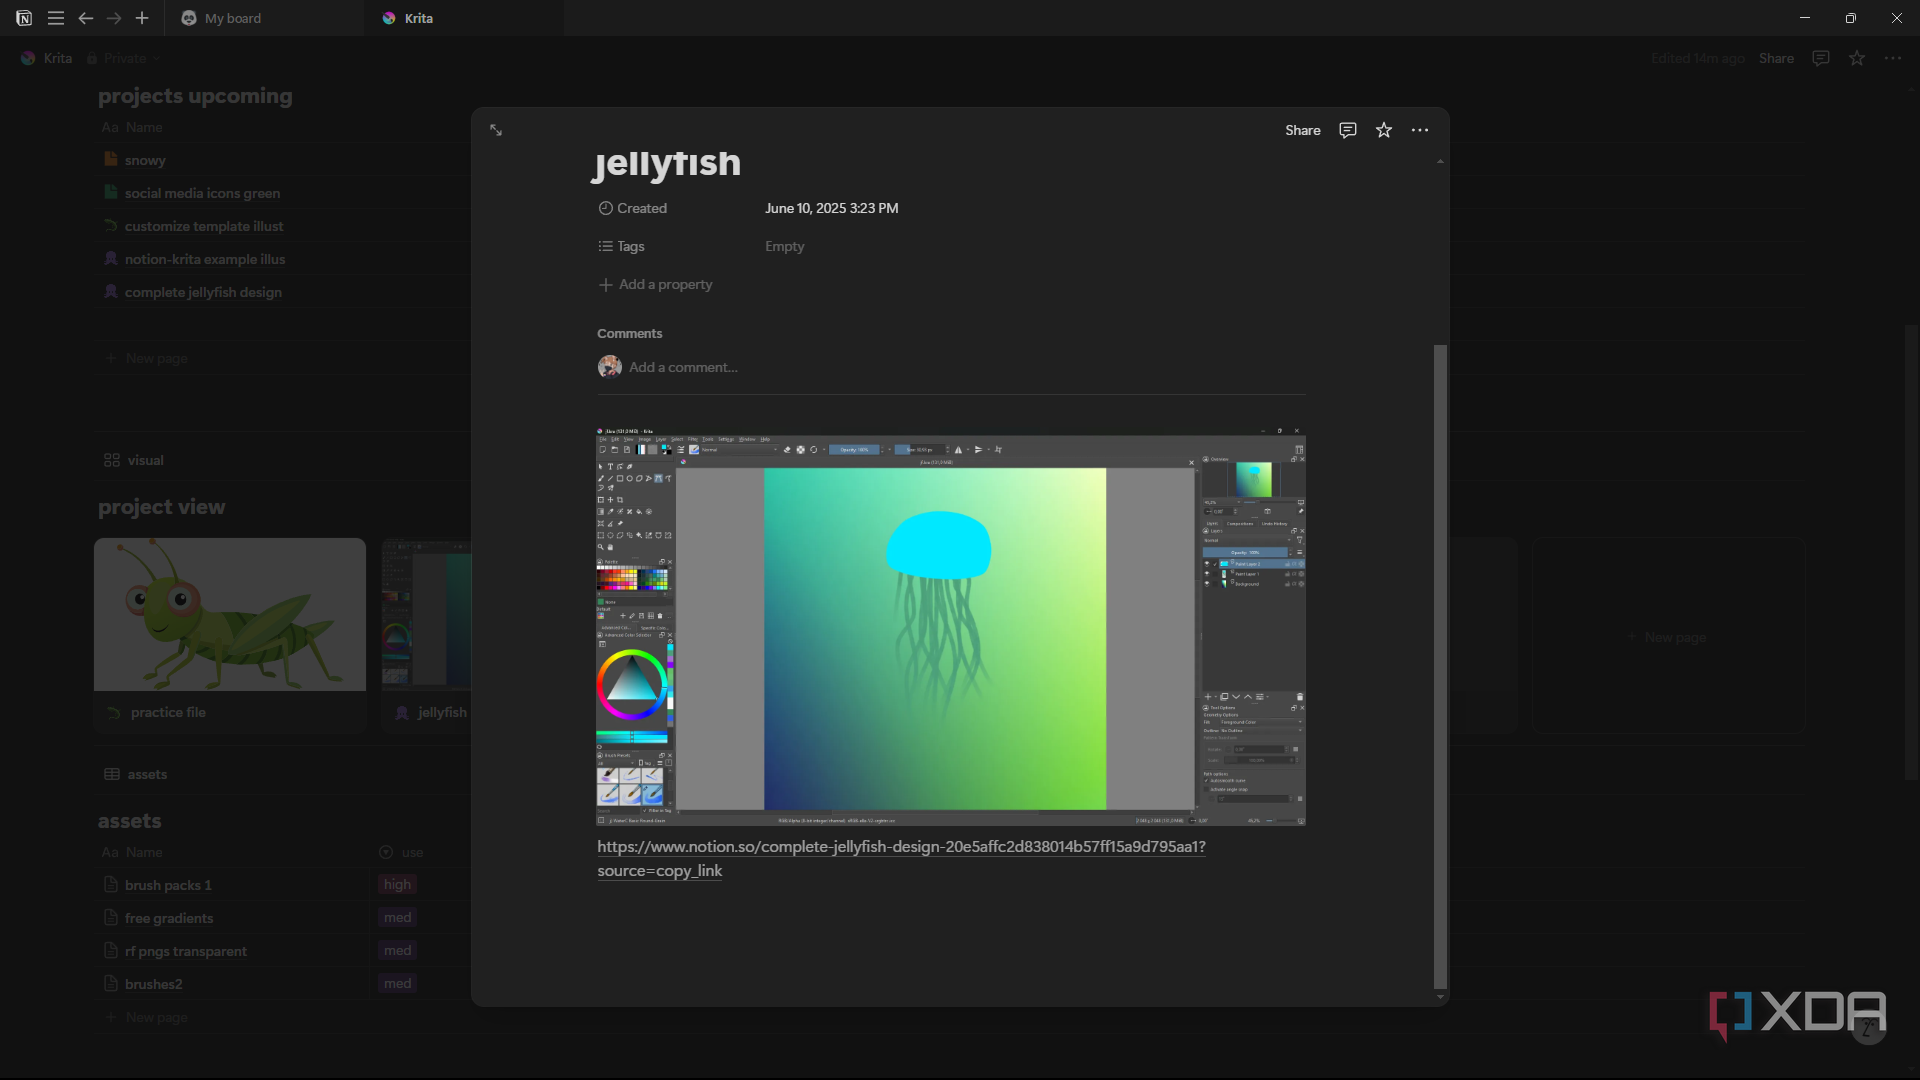Click up arrow of modal scrollbar
The width and height of the screenshot is (1920, 1080).
1440,161
